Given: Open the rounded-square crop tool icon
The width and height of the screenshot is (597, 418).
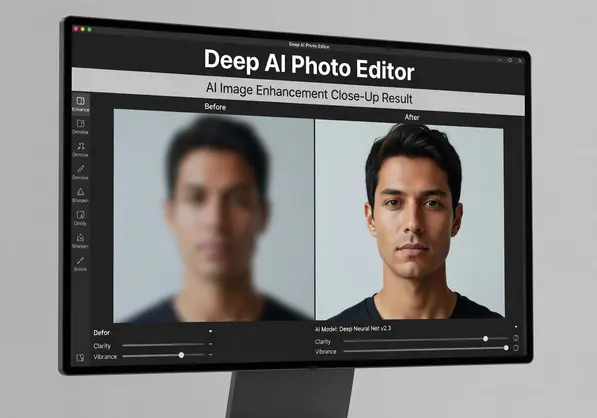Looking at the screenshot, I should (x=80, y=215).
